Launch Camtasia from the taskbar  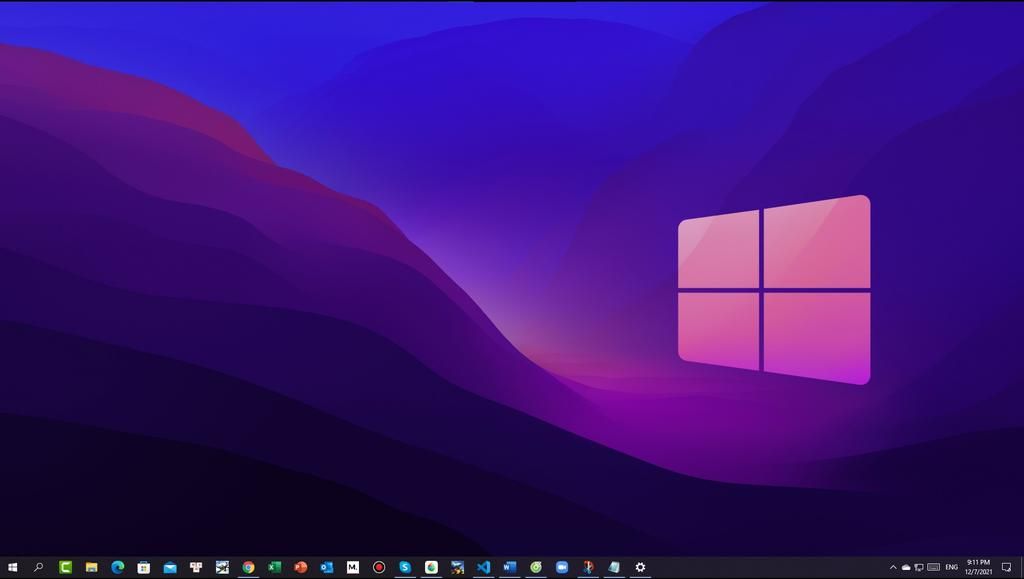tap(65, 567)
